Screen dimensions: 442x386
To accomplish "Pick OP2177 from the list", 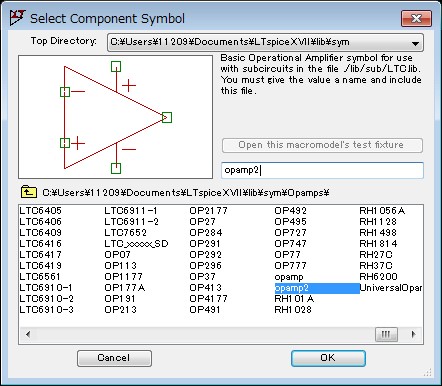I will pos(208,211).
